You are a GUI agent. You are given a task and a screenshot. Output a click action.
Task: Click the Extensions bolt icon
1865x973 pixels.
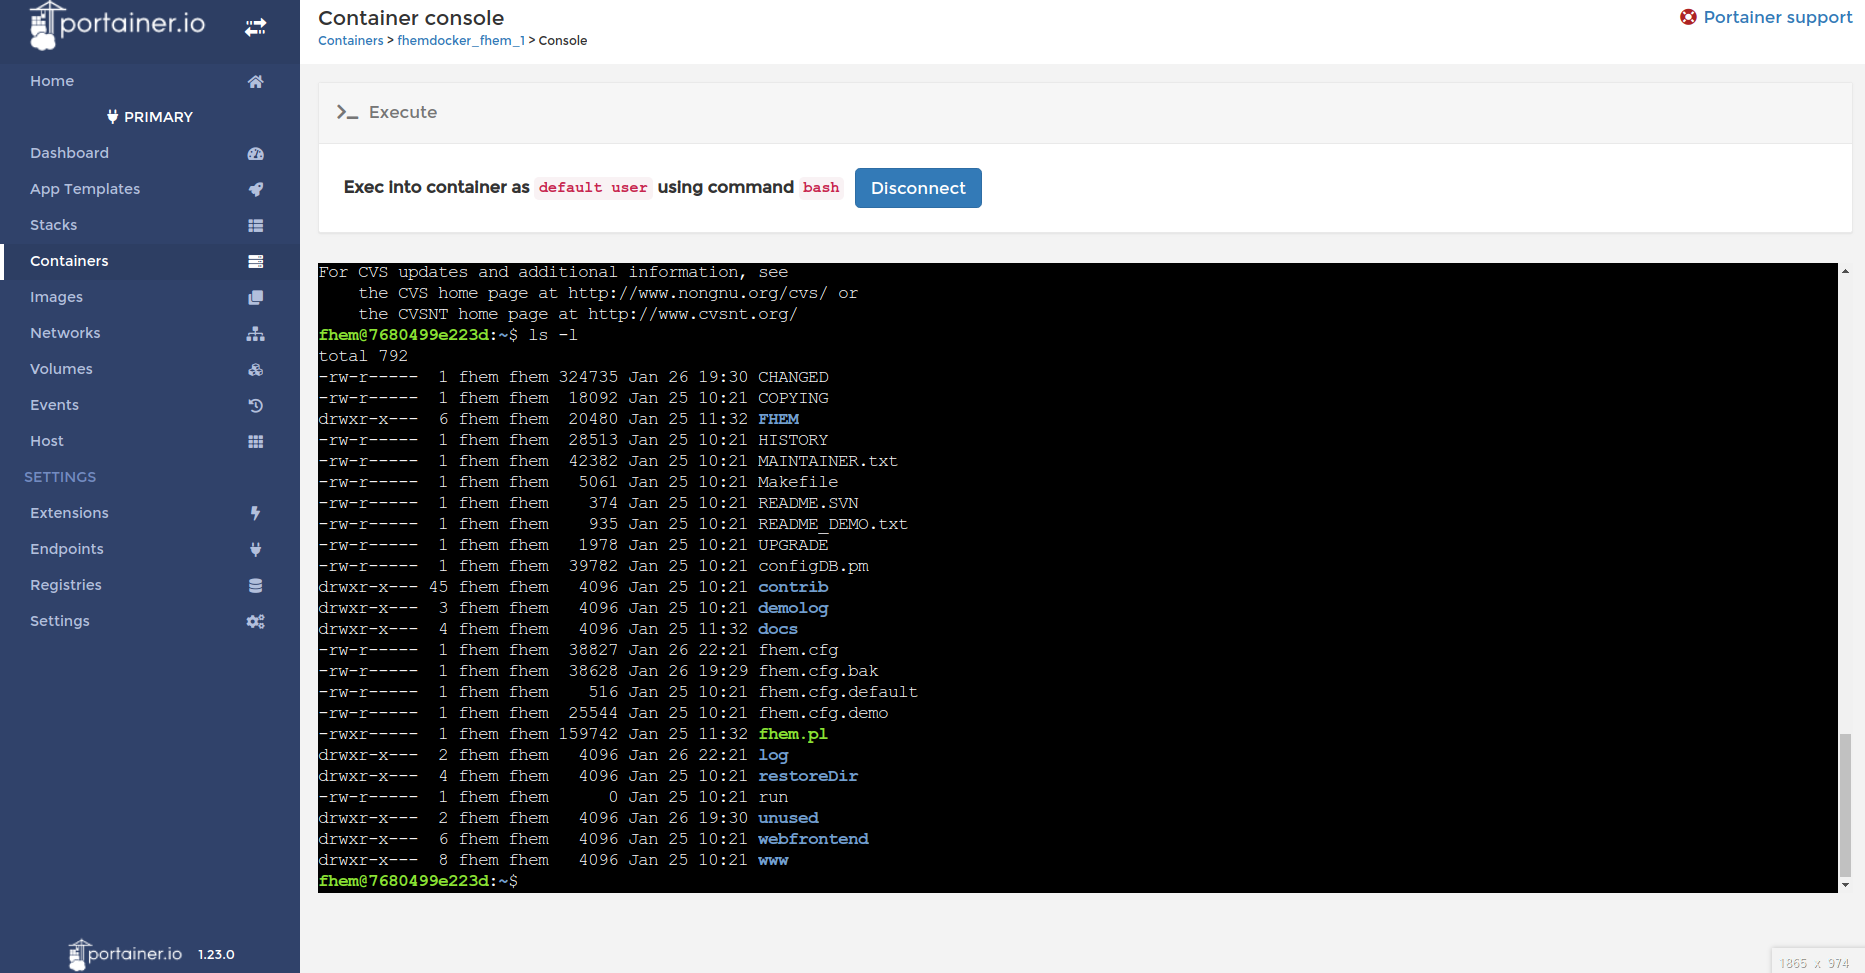(x=256, y=513)
